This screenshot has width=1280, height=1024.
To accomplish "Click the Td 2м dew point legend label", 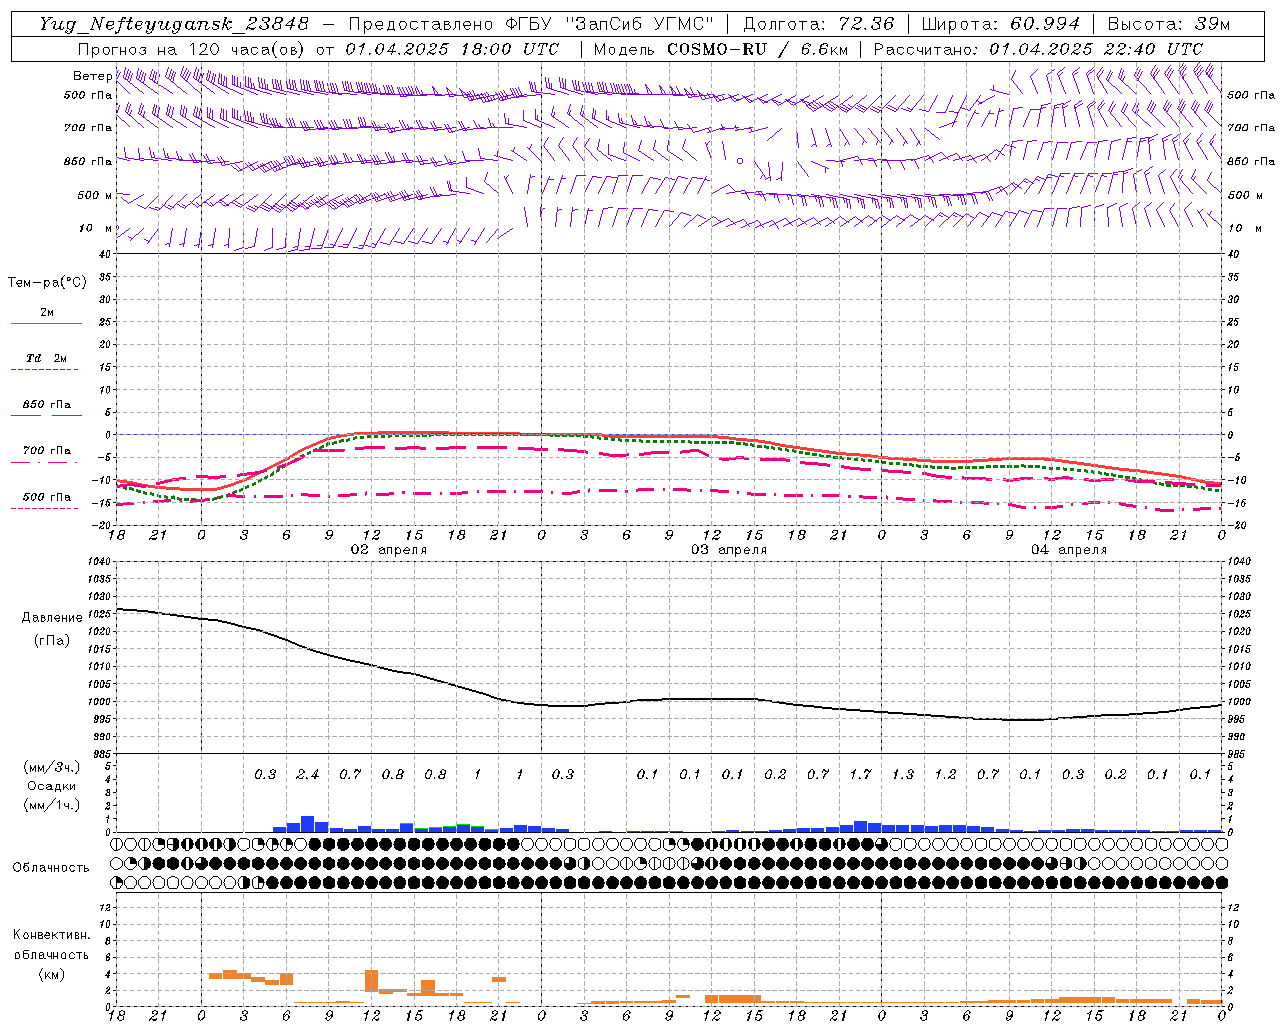I will point(46,358).
